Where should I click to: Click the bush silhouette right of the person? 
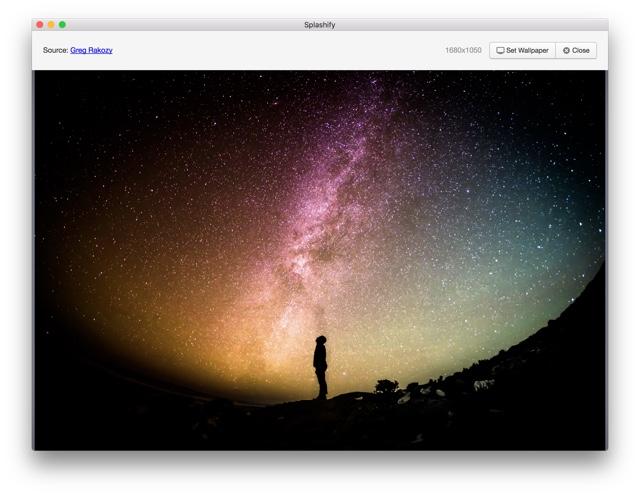386,385
